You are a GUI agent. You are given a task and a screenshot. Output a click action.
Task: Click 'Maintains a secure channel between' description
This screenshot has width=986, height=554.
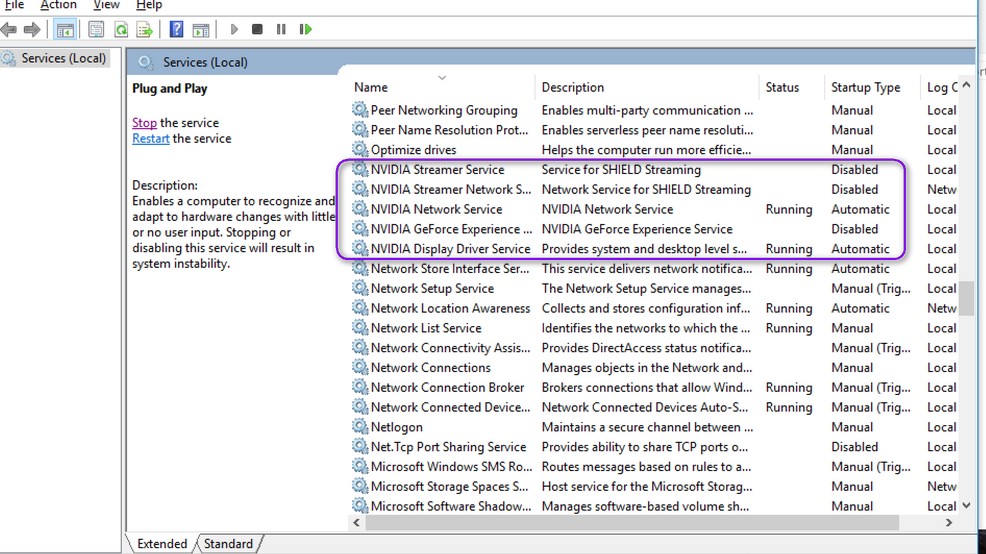pyautogui.click(x=647, y=427)
